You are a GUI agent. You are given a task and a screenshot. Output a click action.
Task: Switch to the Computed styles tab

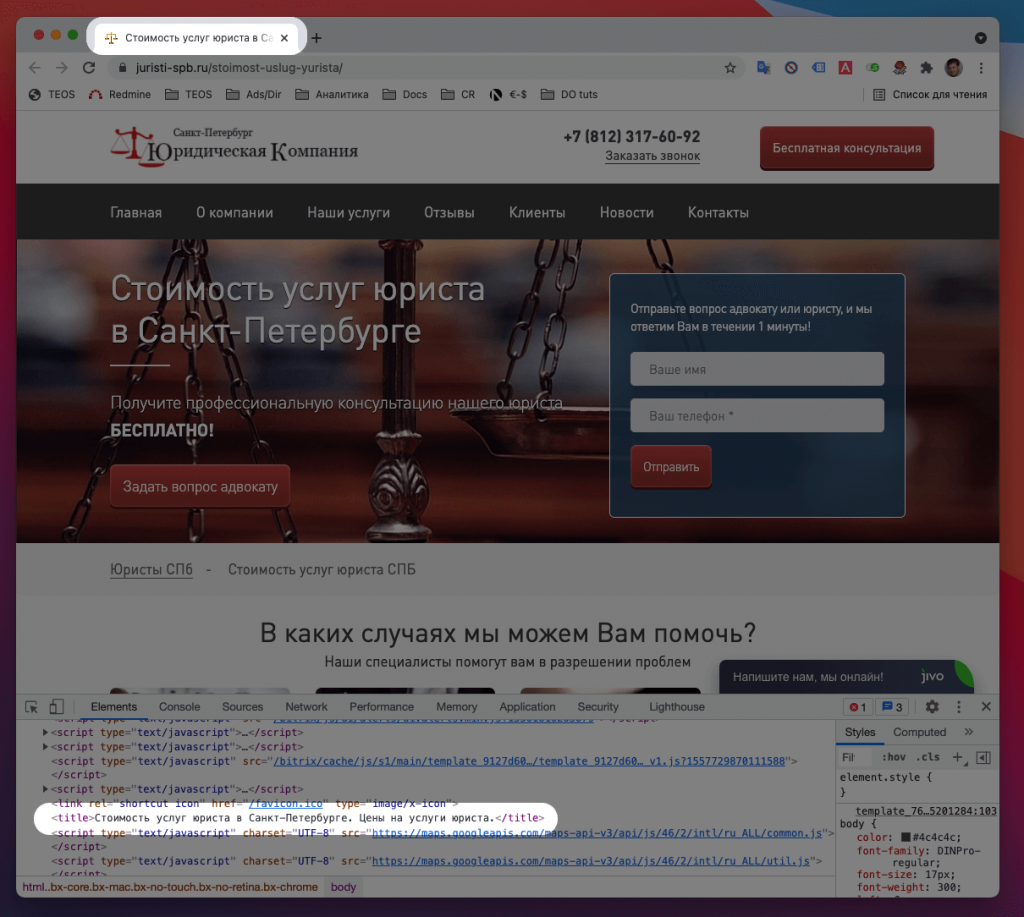tap(919, 732)
